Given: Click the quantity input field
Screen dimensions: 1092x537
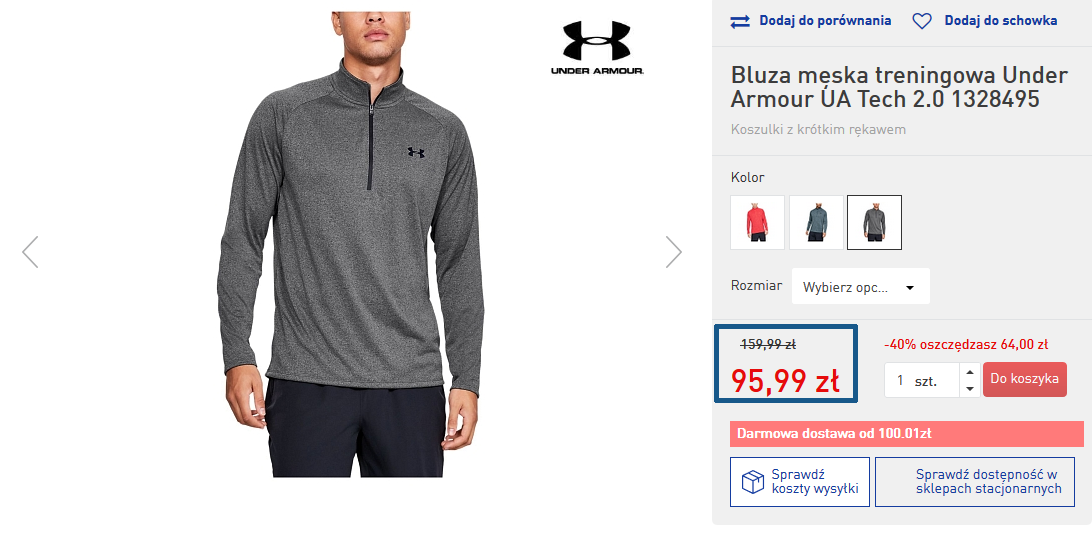Looking at the screenshot, I should click(x=920, y=380).
